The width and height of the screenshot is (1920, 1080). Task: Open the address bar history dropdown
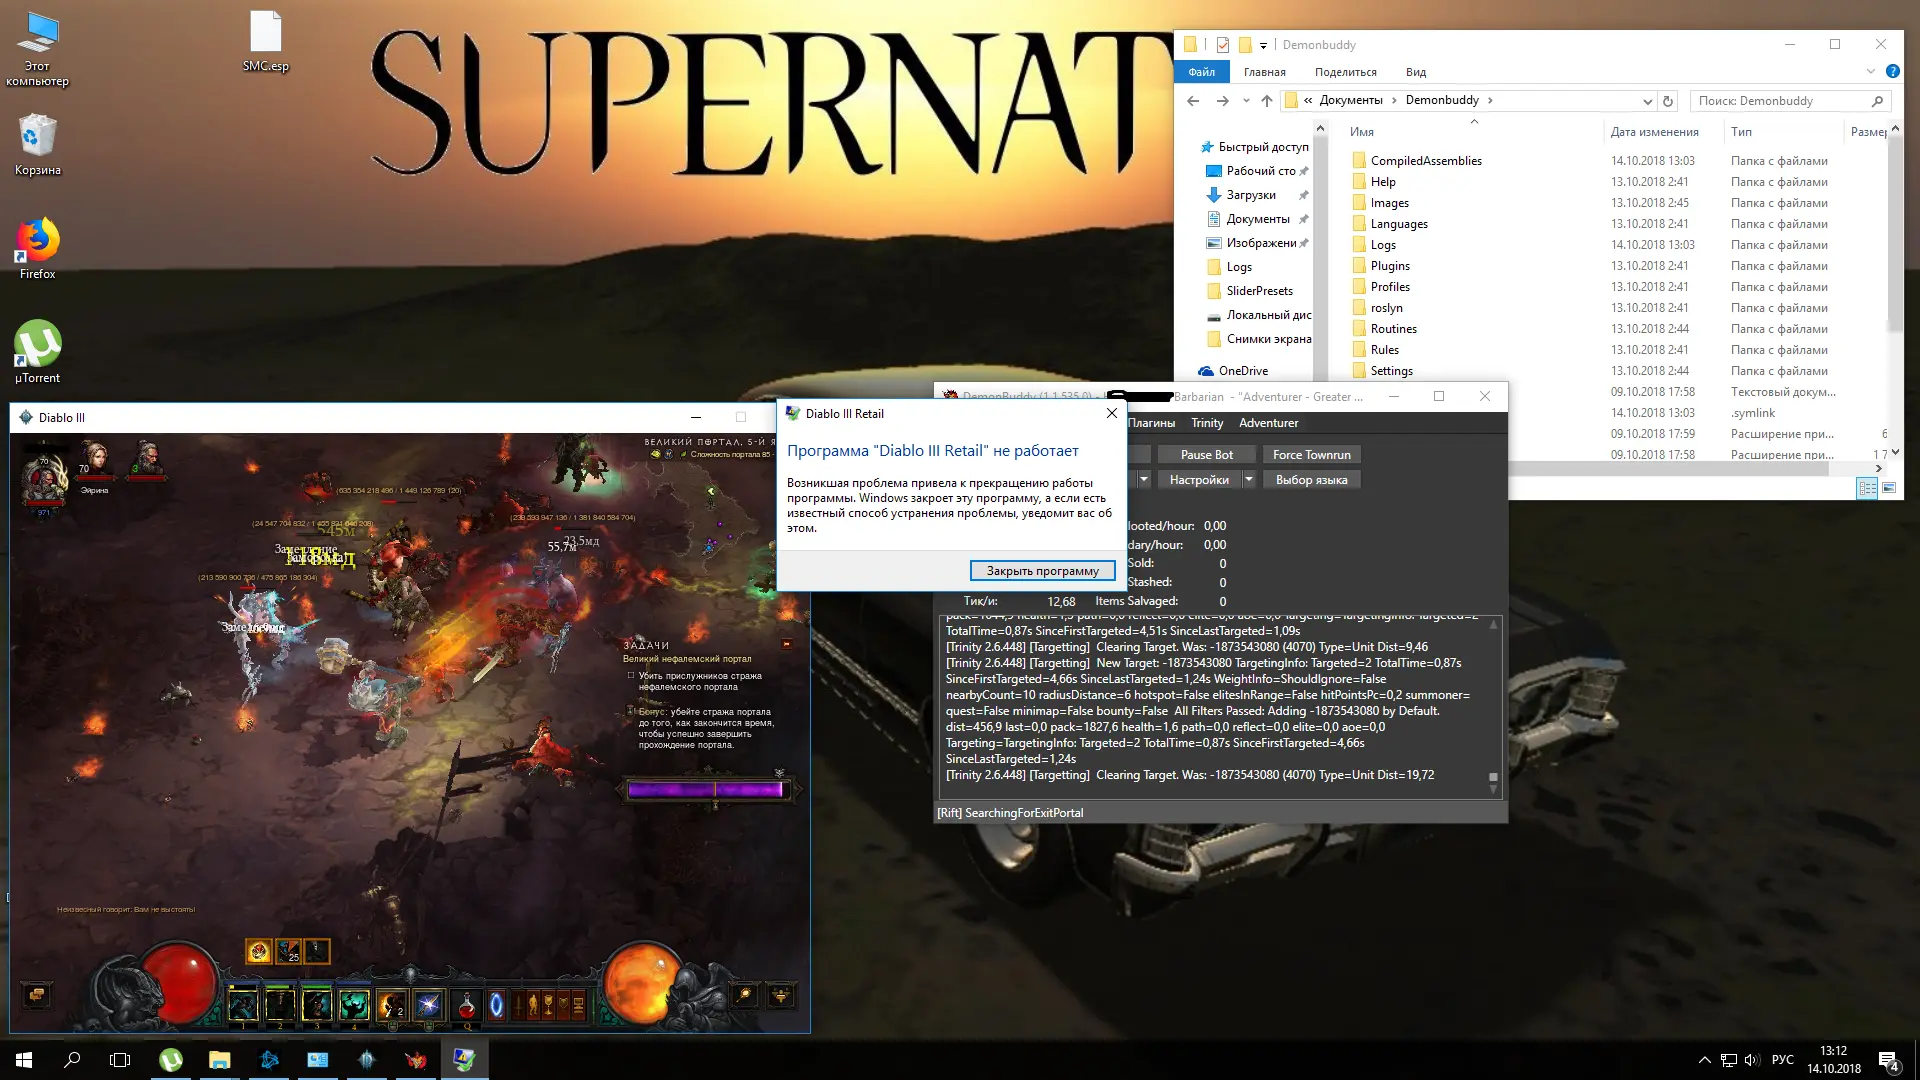tap(1647, 101)
